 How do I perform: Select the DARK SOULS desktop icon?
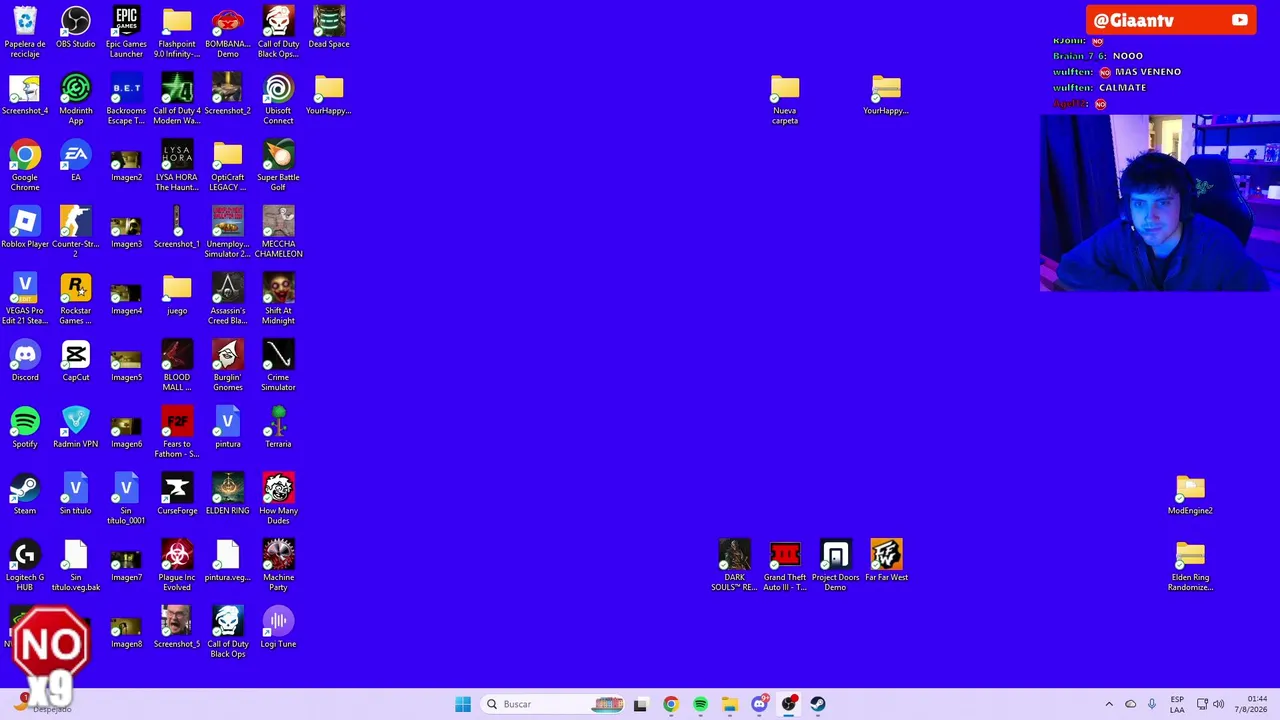coord(735,566)
